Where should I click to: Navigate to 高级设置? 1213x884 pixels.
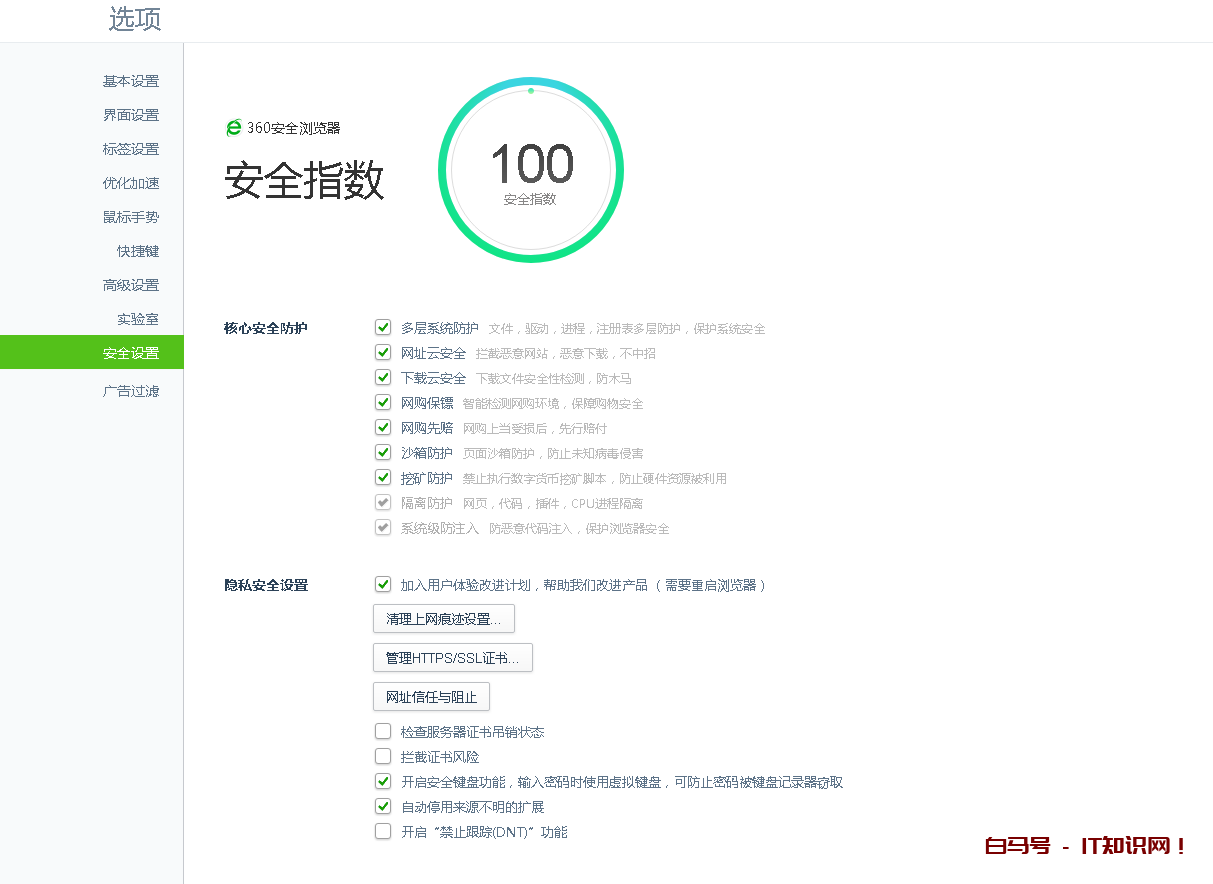tap(130, 285)
